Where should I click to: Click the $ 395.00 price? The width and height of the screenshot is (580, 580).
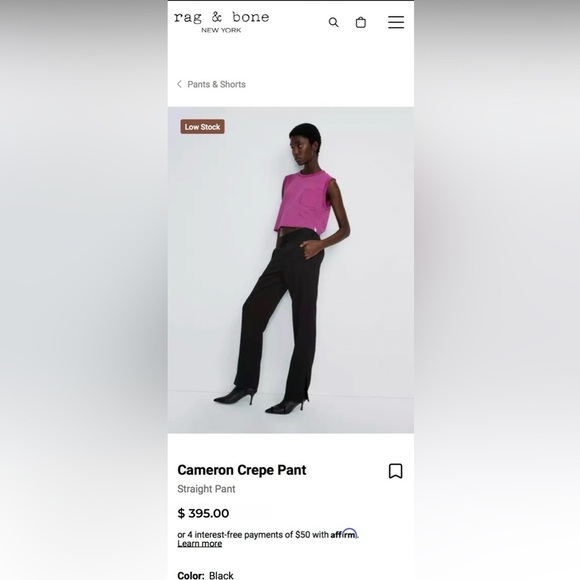tap(203, 513)
